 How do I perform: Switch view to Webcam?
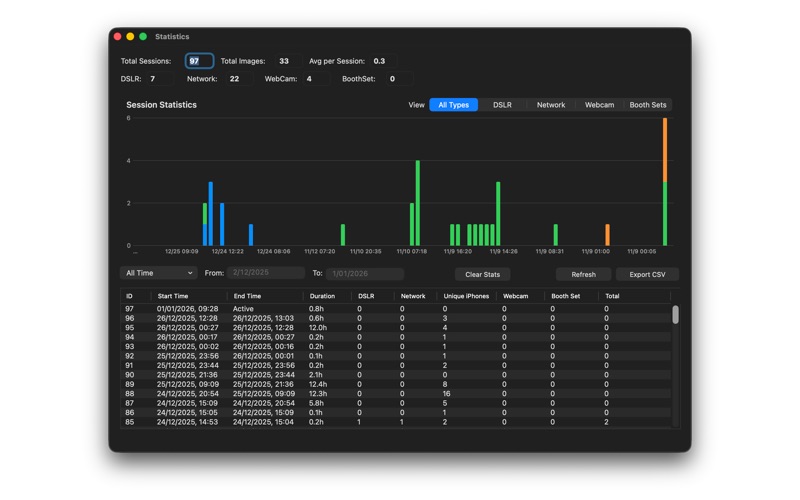point(599,105)
